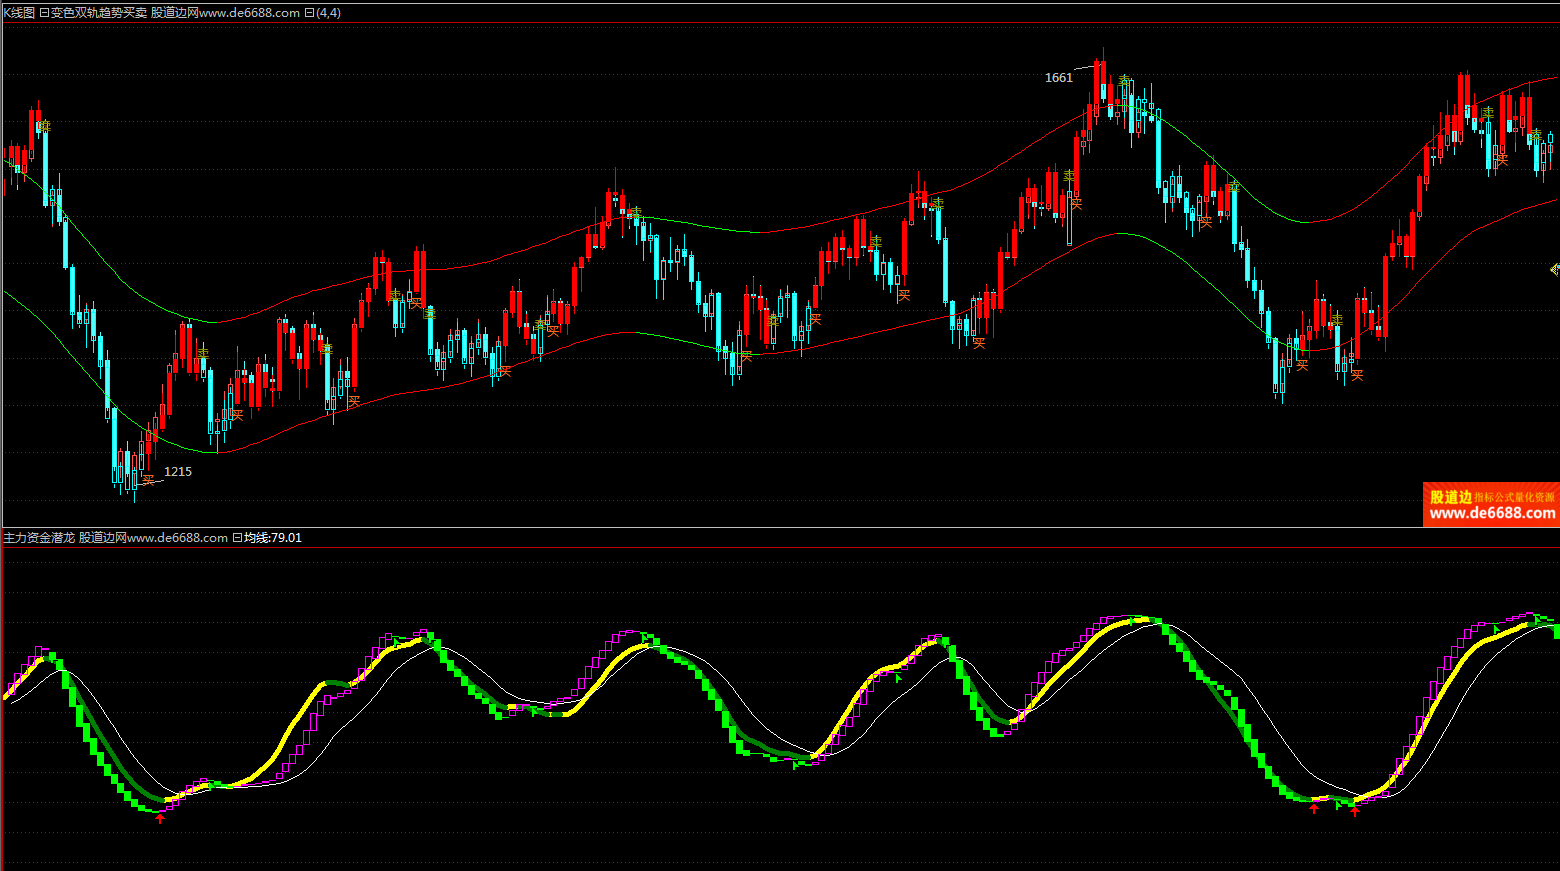Click the 1661 high price label
The image size is (1560, 871).
click(1058, 78)
